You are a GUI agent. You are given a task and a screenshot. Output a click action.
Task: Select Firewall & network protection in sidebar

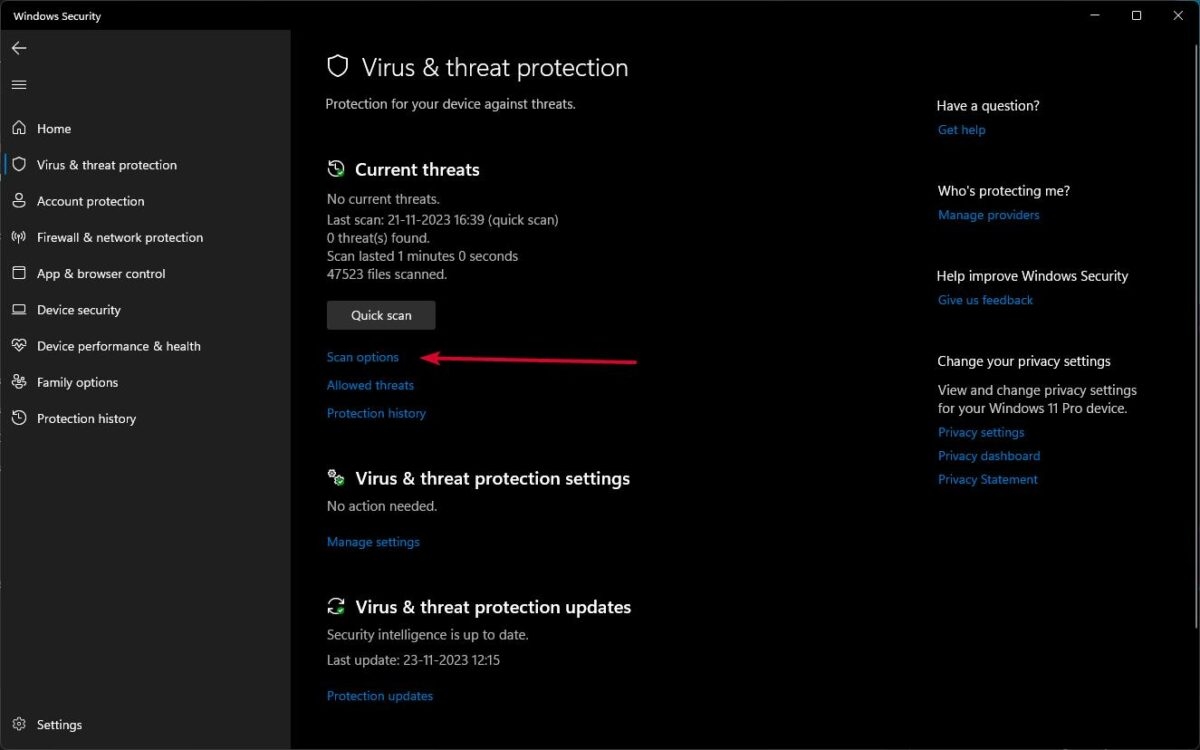pos(119,237)
